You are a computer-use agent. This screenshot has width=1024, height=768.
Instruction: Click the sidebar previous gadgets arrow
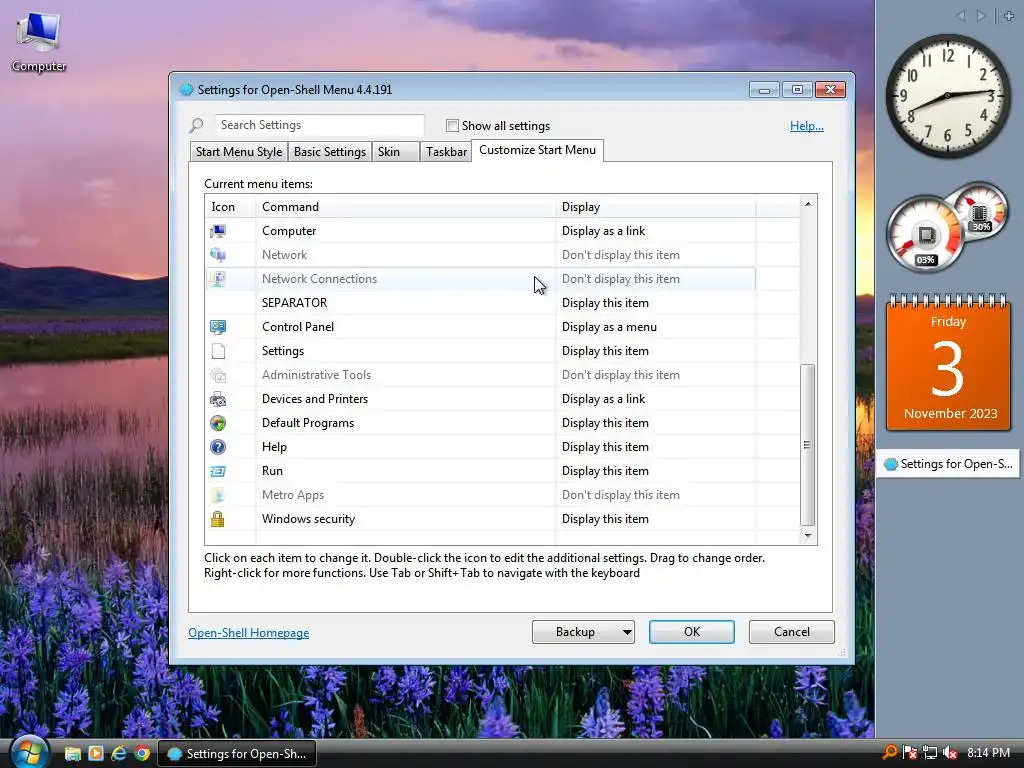coord(961,16)
